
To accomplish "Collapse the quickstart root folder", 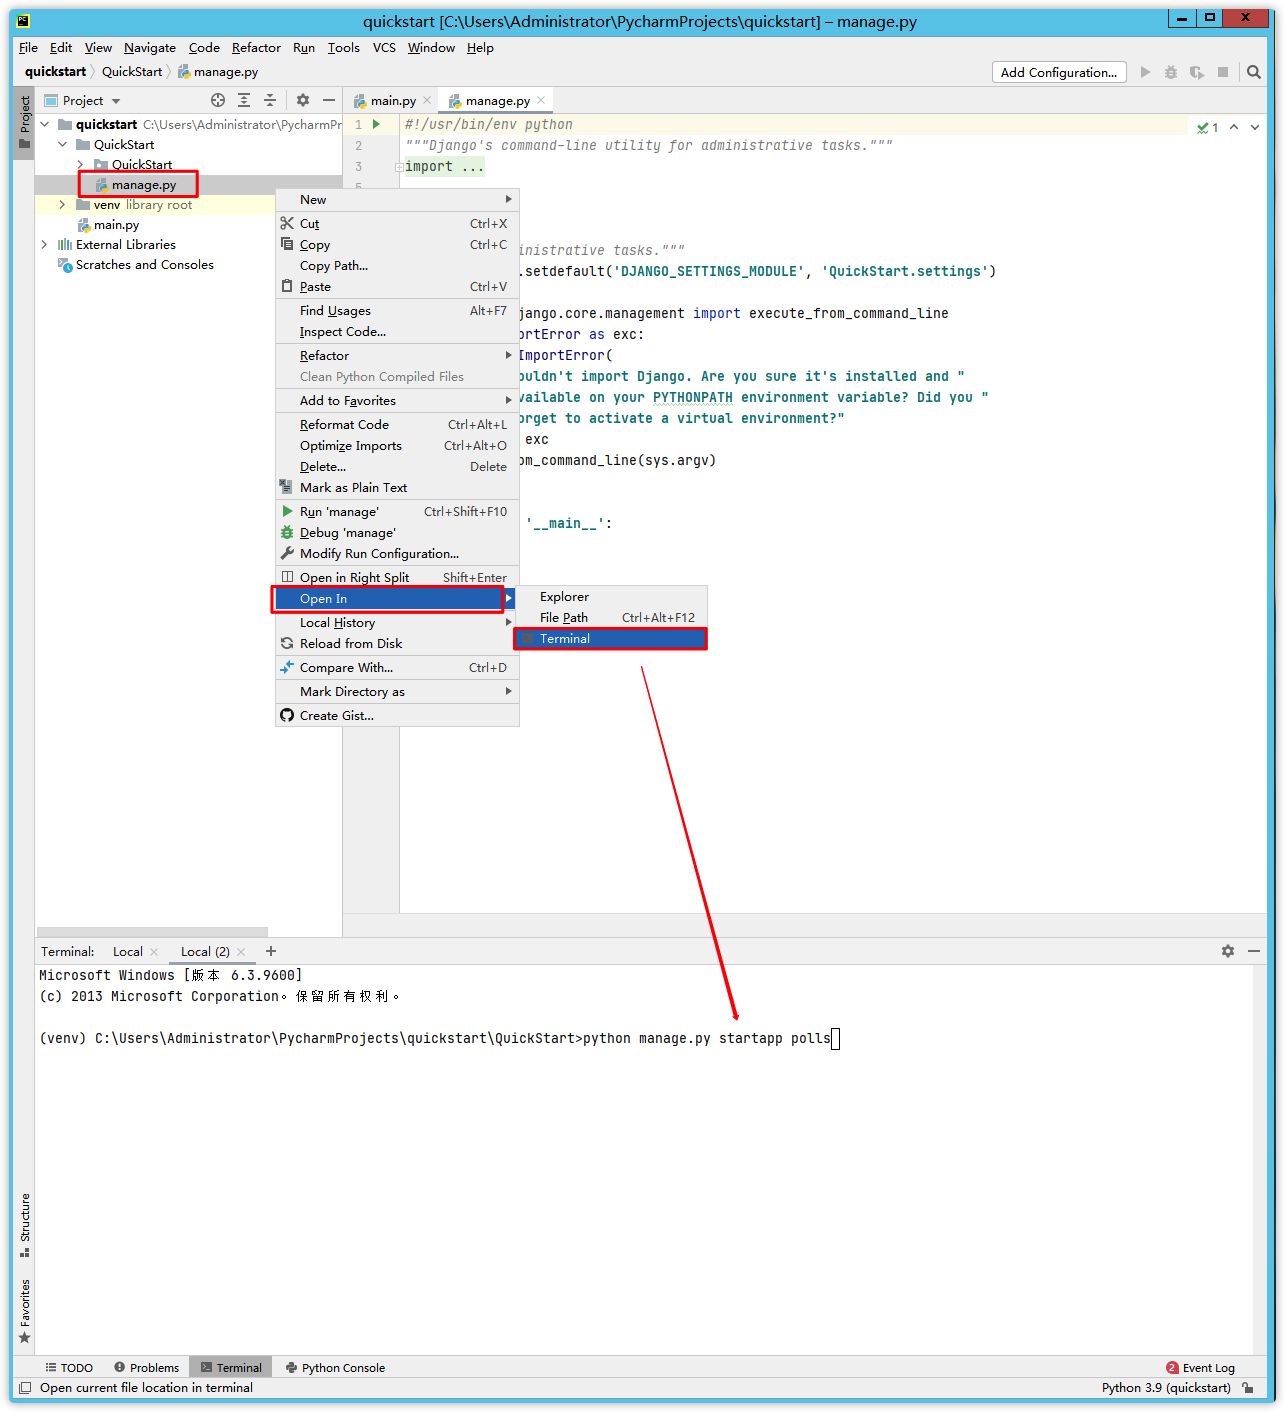I will click(45, 125).
